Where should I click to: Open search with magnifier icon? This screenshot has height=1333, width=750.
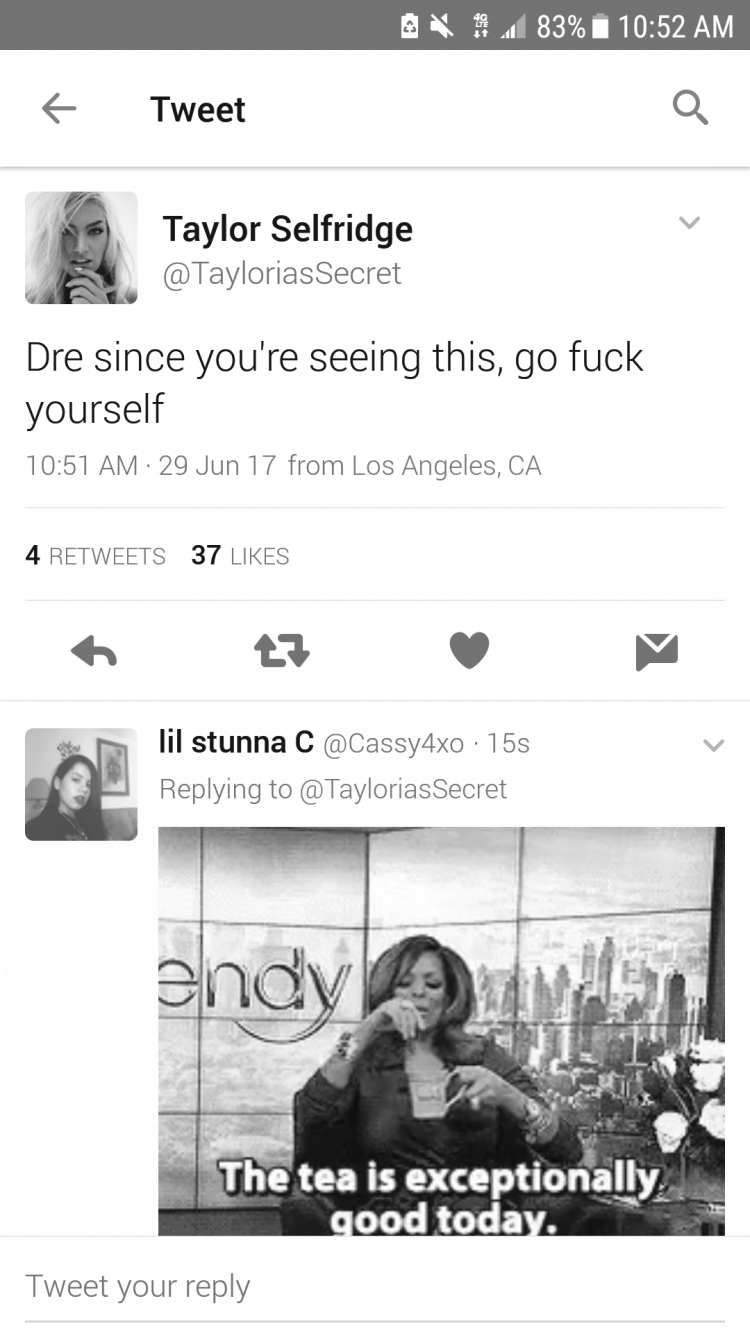pos(690,107)
